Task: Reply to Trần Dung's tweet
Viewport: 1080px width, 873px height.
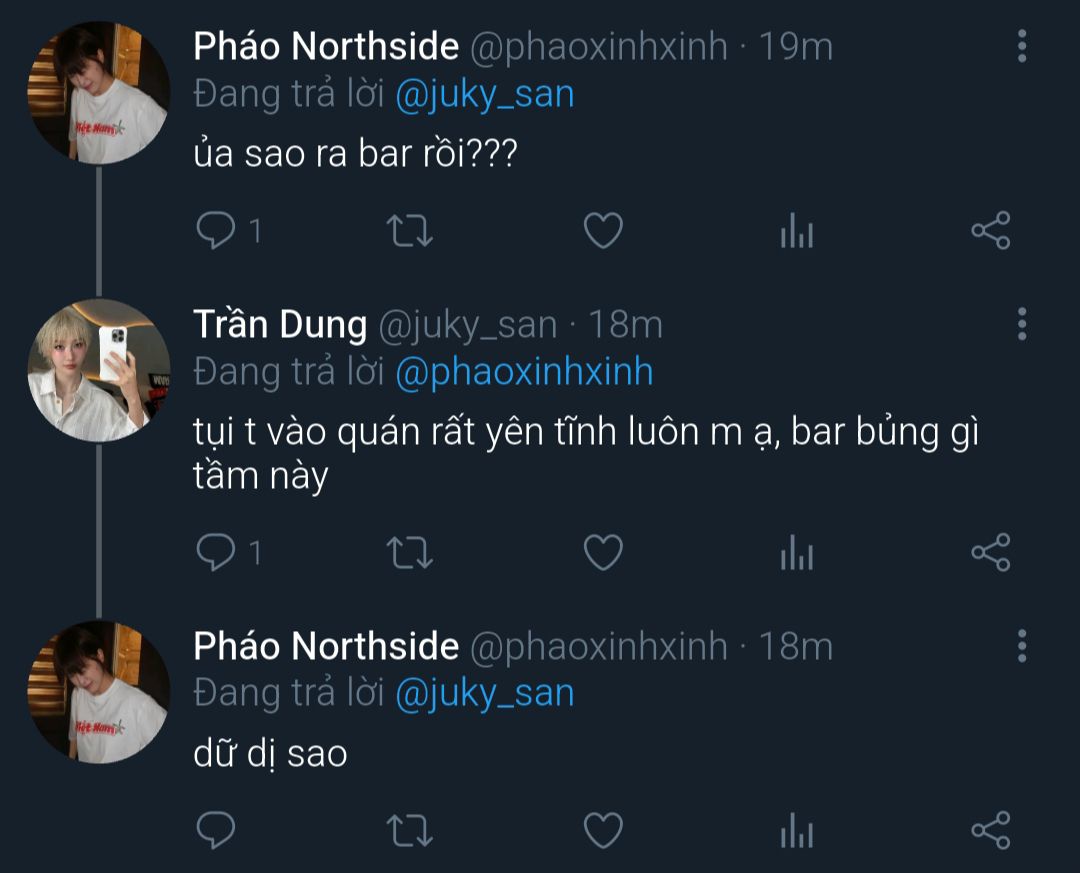Action: (215, 552)
